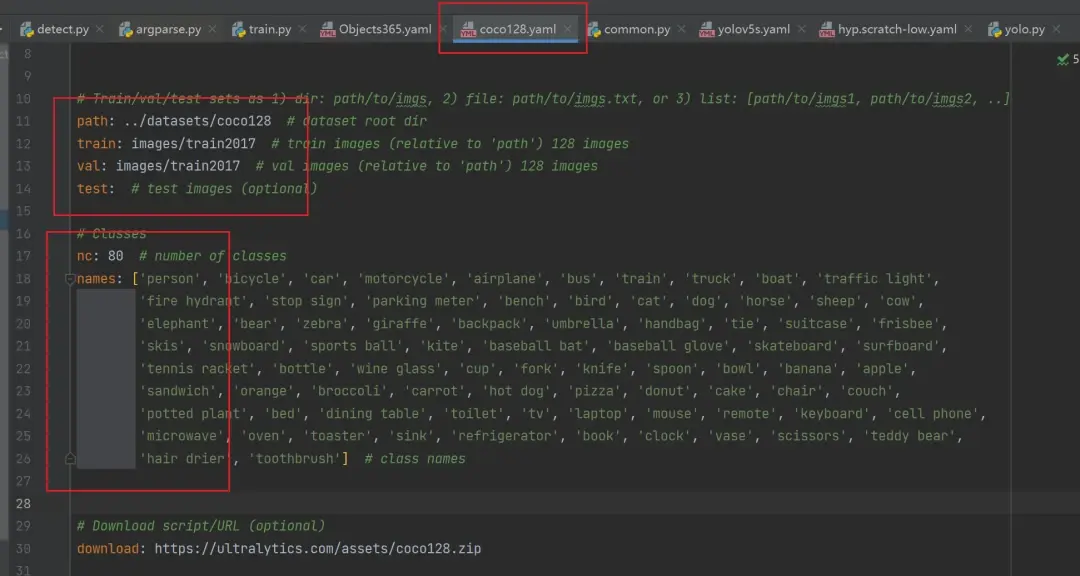Click the 'val' key on line 13
Viewport: 1080px width, 576px height.
[89, 166]
